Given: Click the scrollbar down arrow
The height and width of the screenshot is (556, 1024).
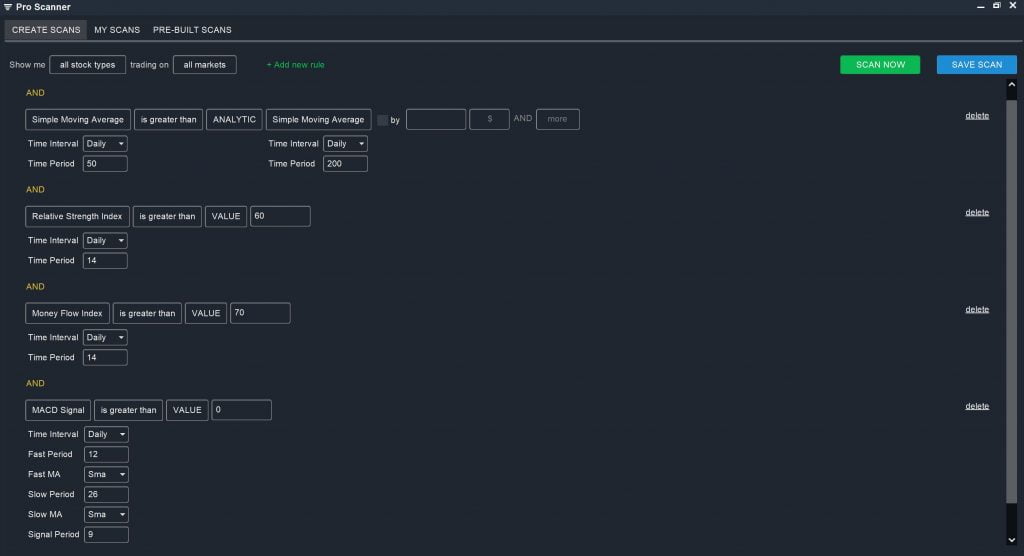Looking at the screenshot, I should click(x=1011, y=541).
